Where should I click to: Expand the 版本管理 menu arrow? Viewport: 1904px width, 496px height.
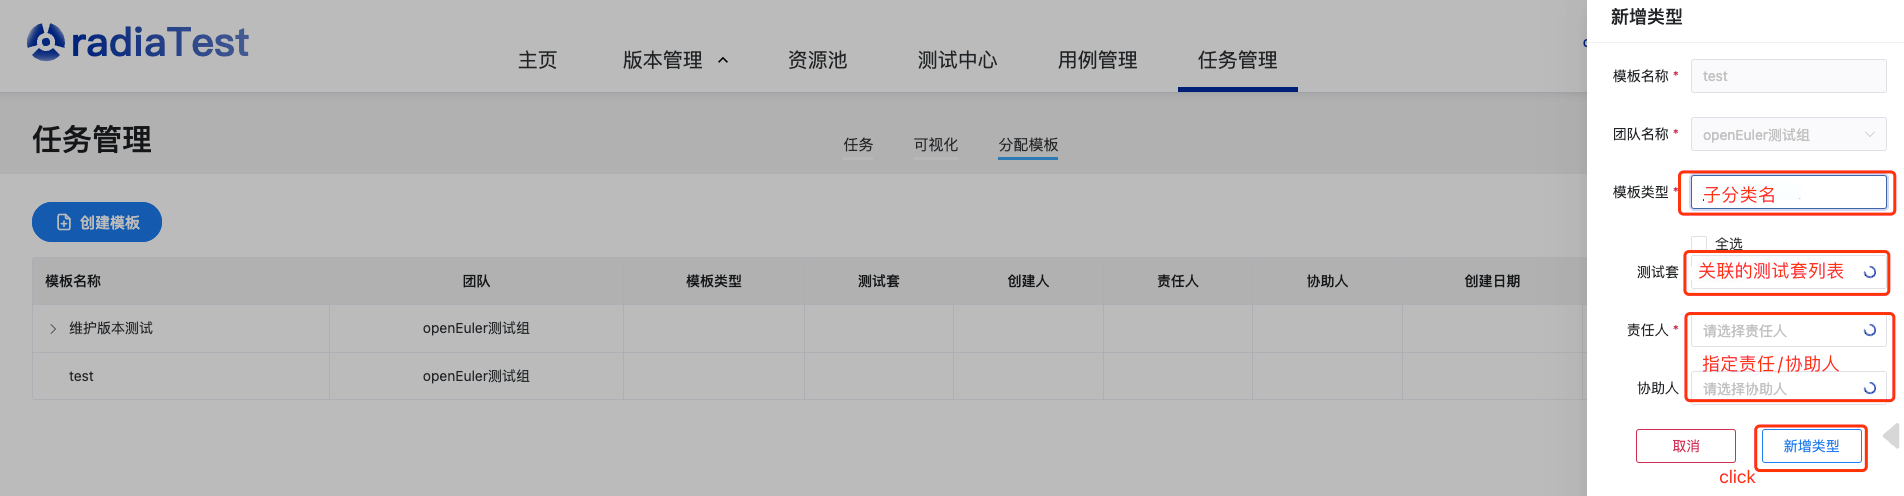(x=723, y=61)
